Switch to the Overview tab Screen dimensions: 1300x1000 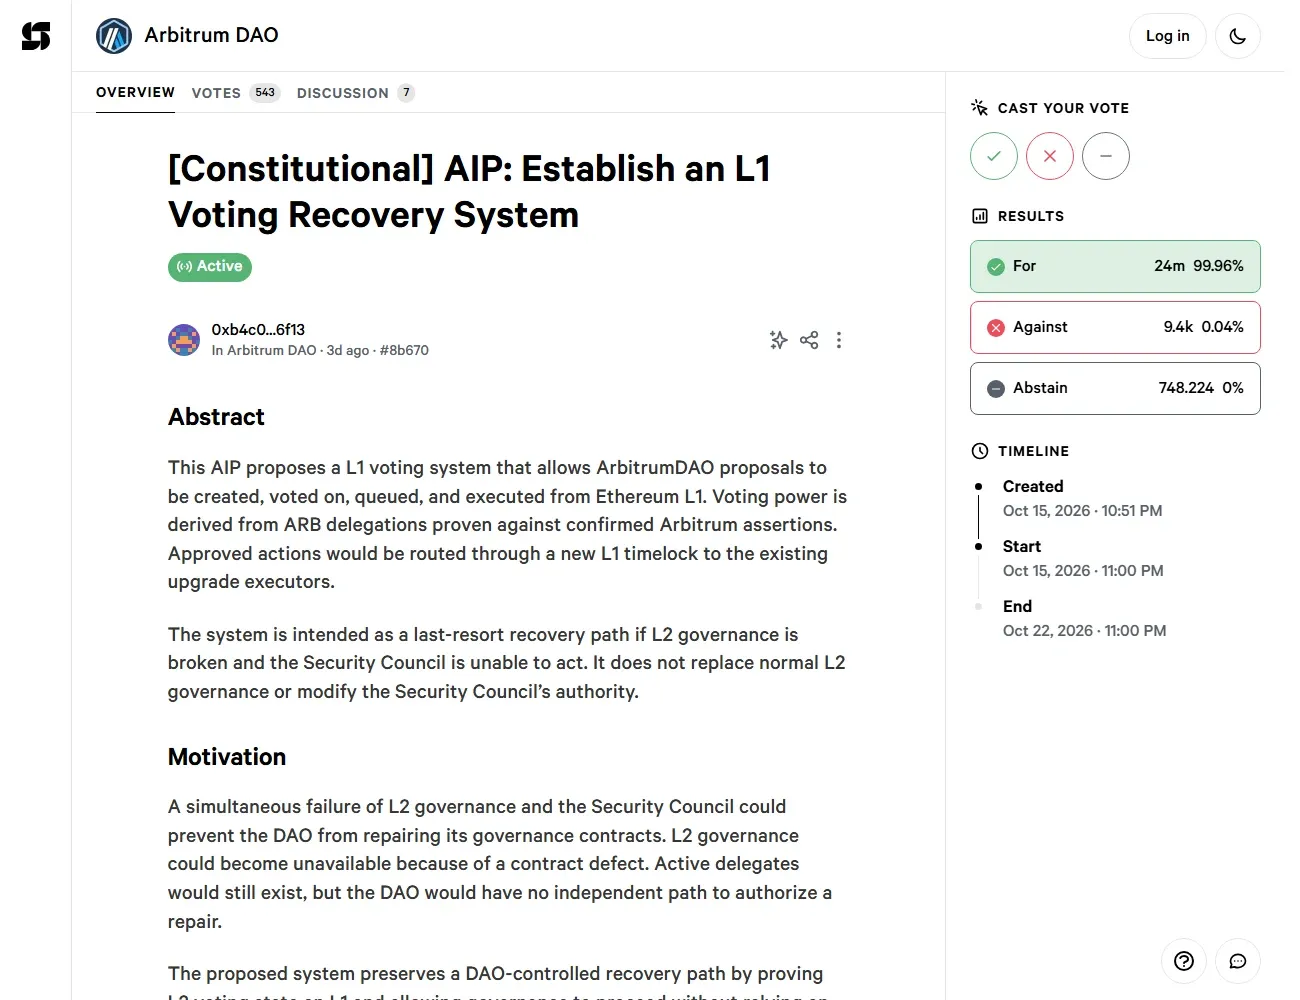point(135,92)
